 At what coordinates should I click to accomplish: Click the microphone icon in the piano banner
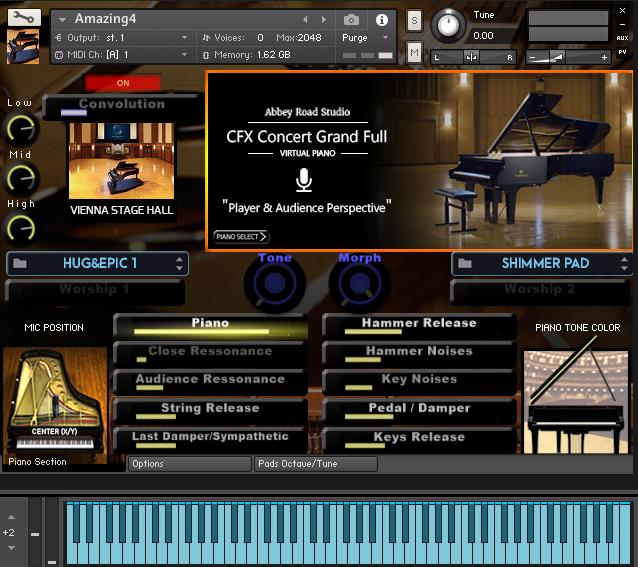click(x=304, y=180)
